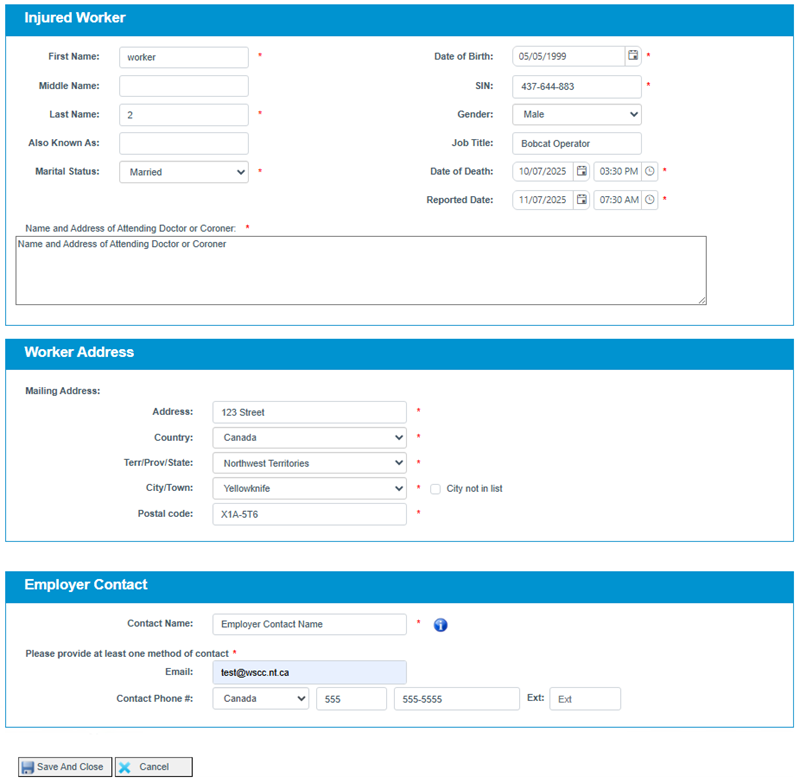Click the Middle Name input field

click(184, 86)
